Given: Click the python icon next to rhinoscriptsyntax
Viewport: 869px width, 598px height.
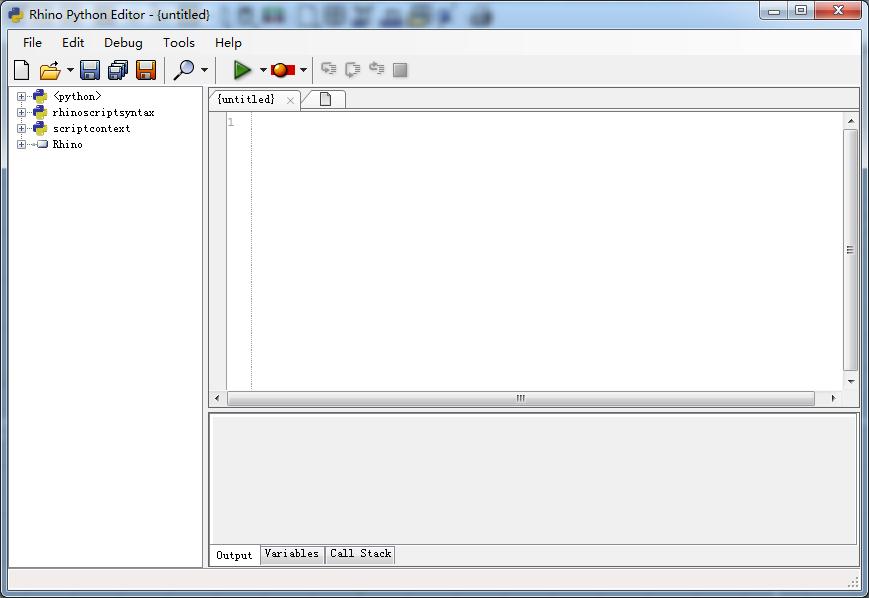Looking at the screenshot, I should (x=40, y=113).
